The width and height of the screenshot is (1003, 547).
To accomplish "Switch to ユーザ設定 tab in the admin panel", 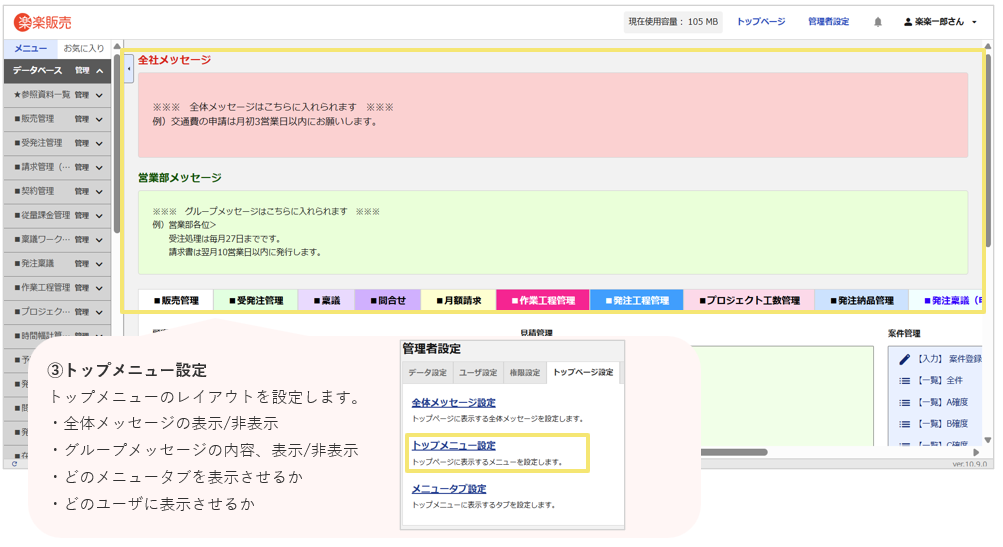I will (x=478, y=372).
